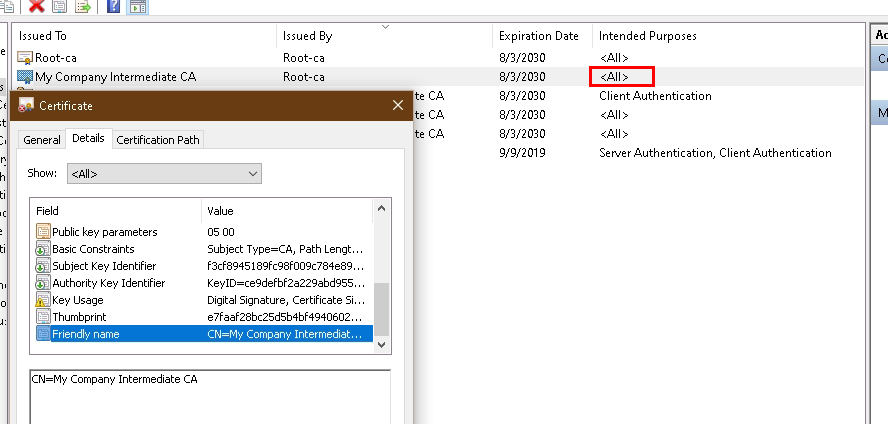Click the Basic Constraints field icon
The width and height of the screenshot is (888, 424).
[43, 249]
